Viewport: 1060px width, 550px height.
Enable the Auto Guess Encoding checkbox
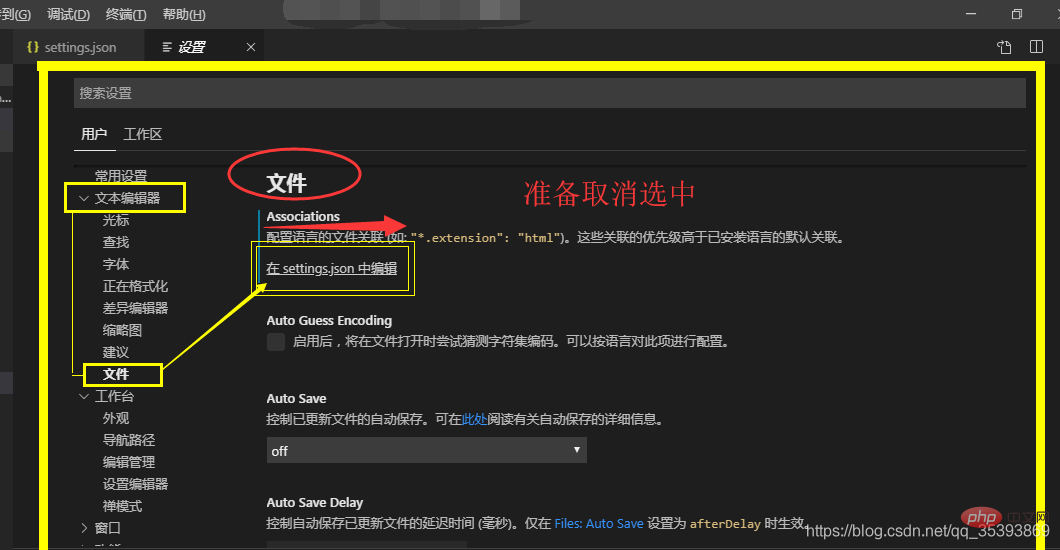point(276,342)
